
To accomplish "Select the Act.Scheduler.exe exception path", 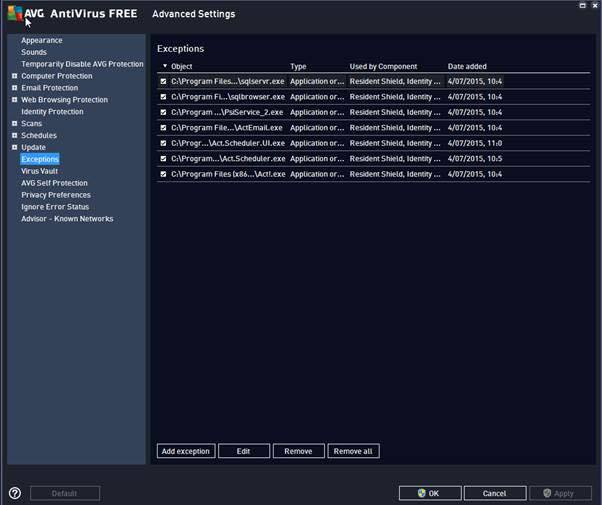I will tap(228, 159).
